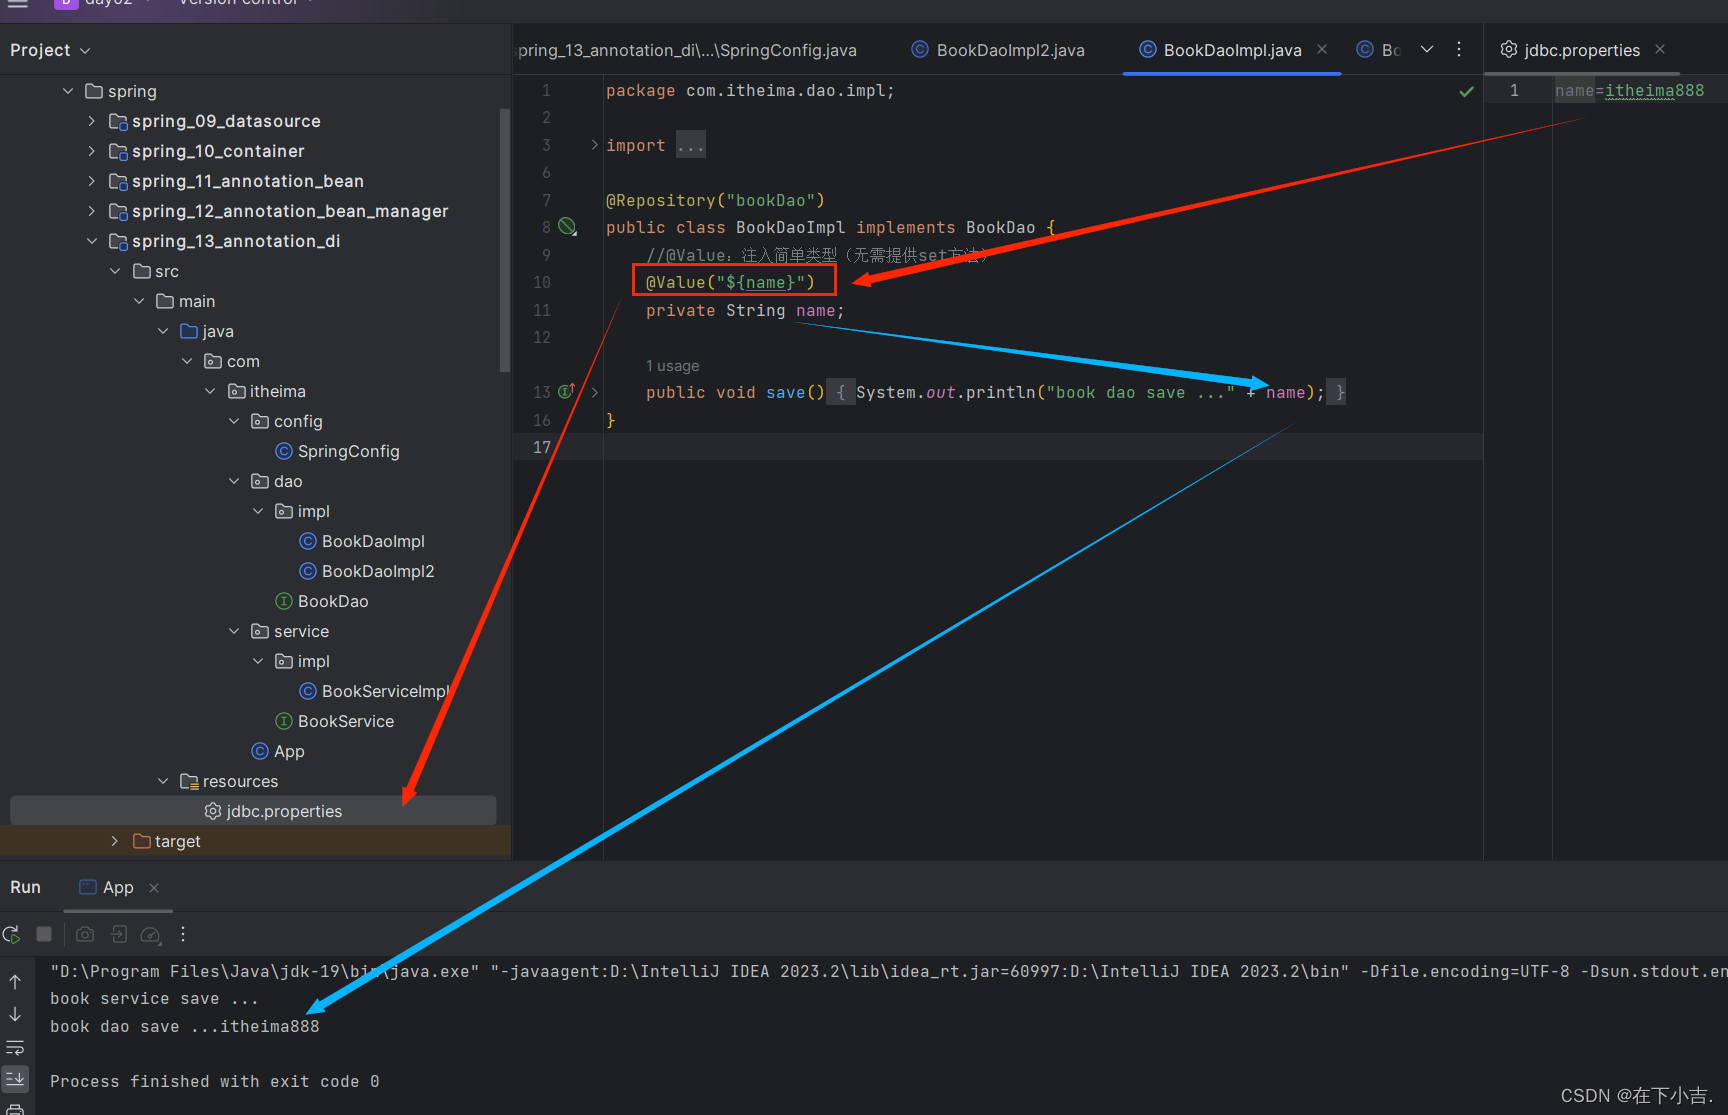
Task: Collapse the spring_13_annotation_di module
Action: click(92, 241)
